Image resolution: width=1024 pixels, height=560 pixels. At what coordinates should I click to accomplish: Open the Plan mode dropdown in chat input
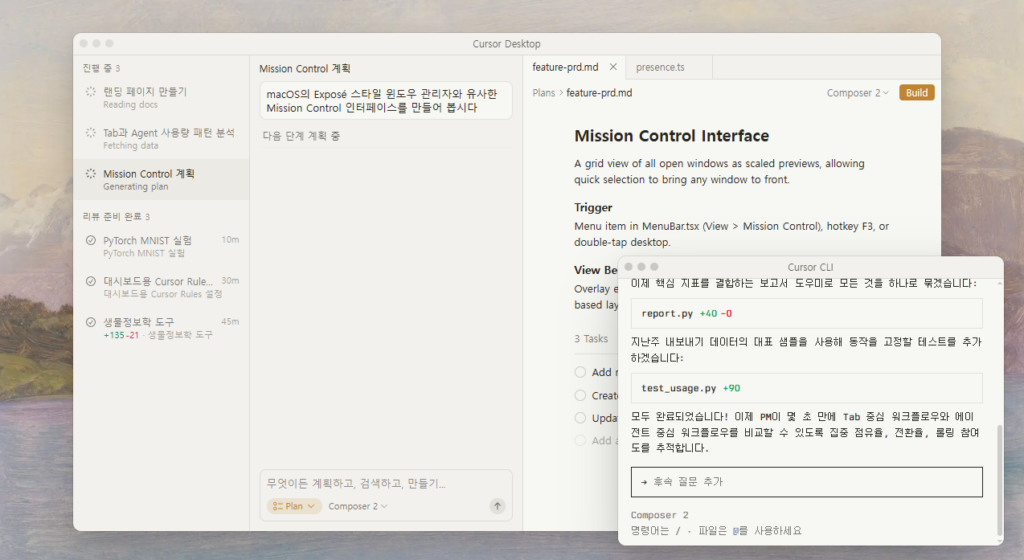[294, 506]
